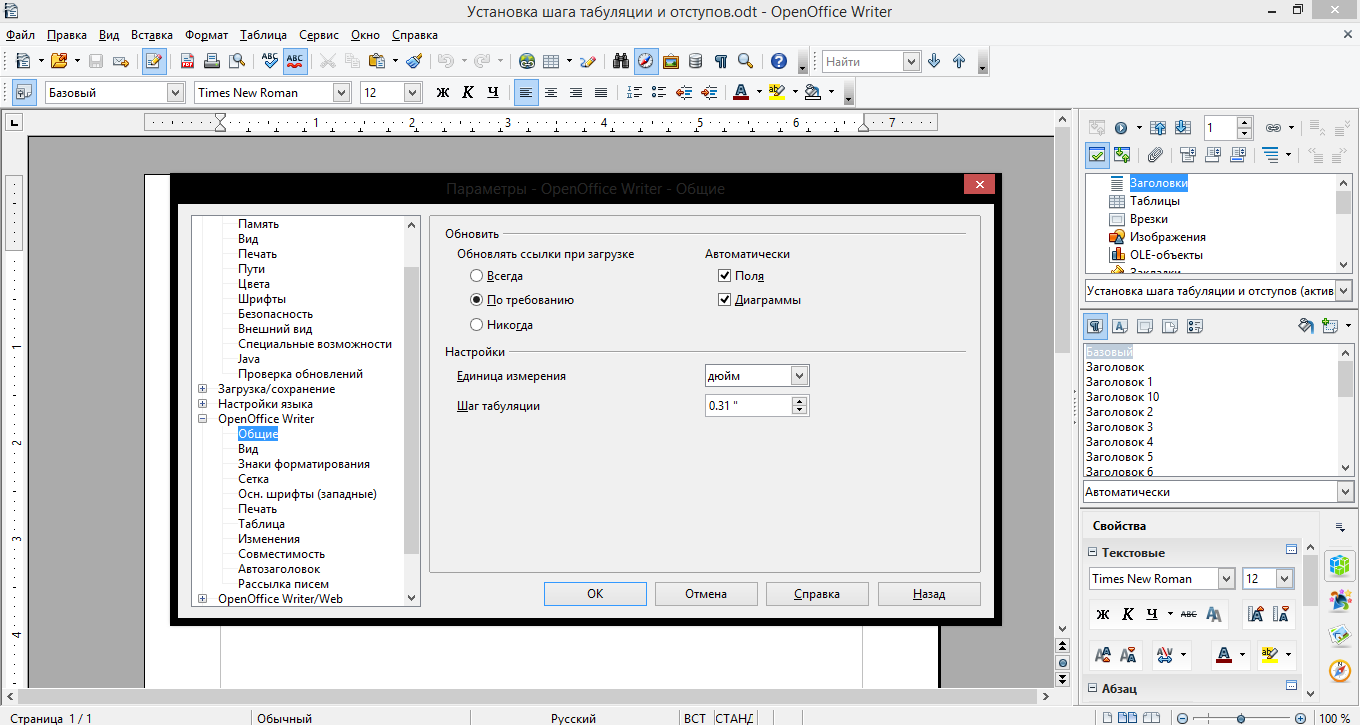Click the Справка button in the dialog
This screenshot has height=725, width=1360.
[817, 594]
